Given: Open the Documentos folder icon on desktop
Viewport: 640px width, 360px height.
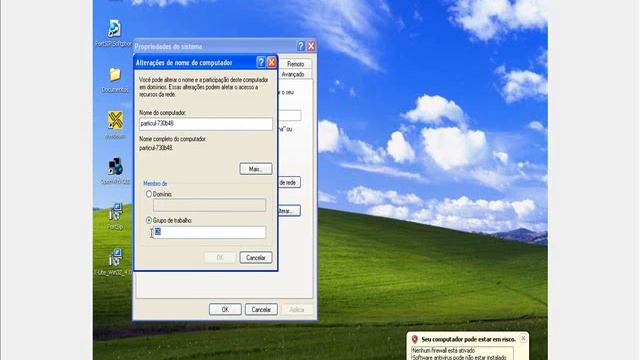Looking at the screenshot, I should click(x=115, y=75).
